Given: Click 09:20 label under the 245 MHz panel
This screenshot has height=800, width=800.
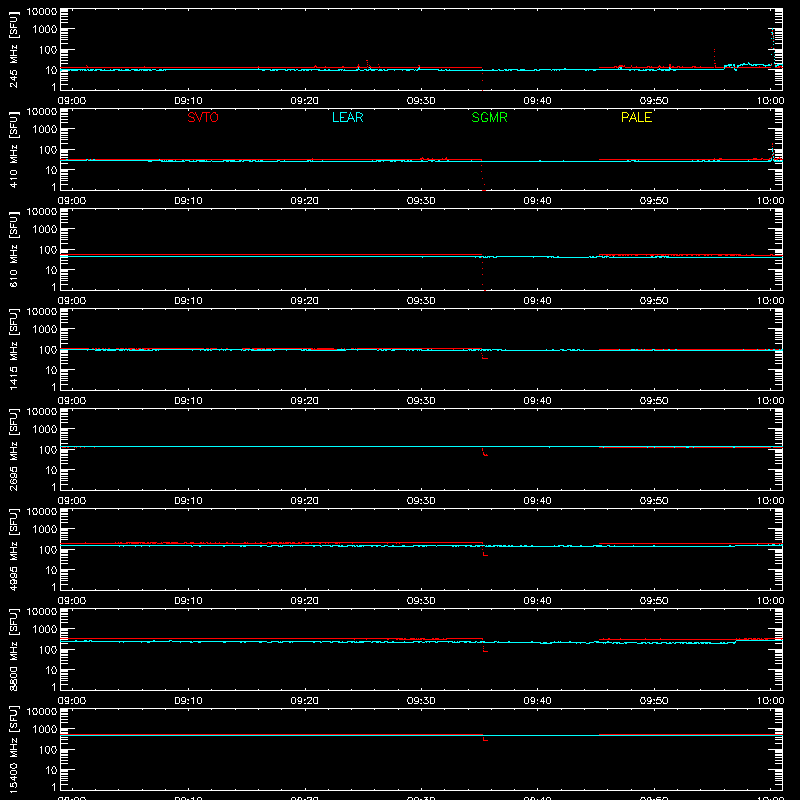Looking at the screenshot, I should [x=305, y=101].
